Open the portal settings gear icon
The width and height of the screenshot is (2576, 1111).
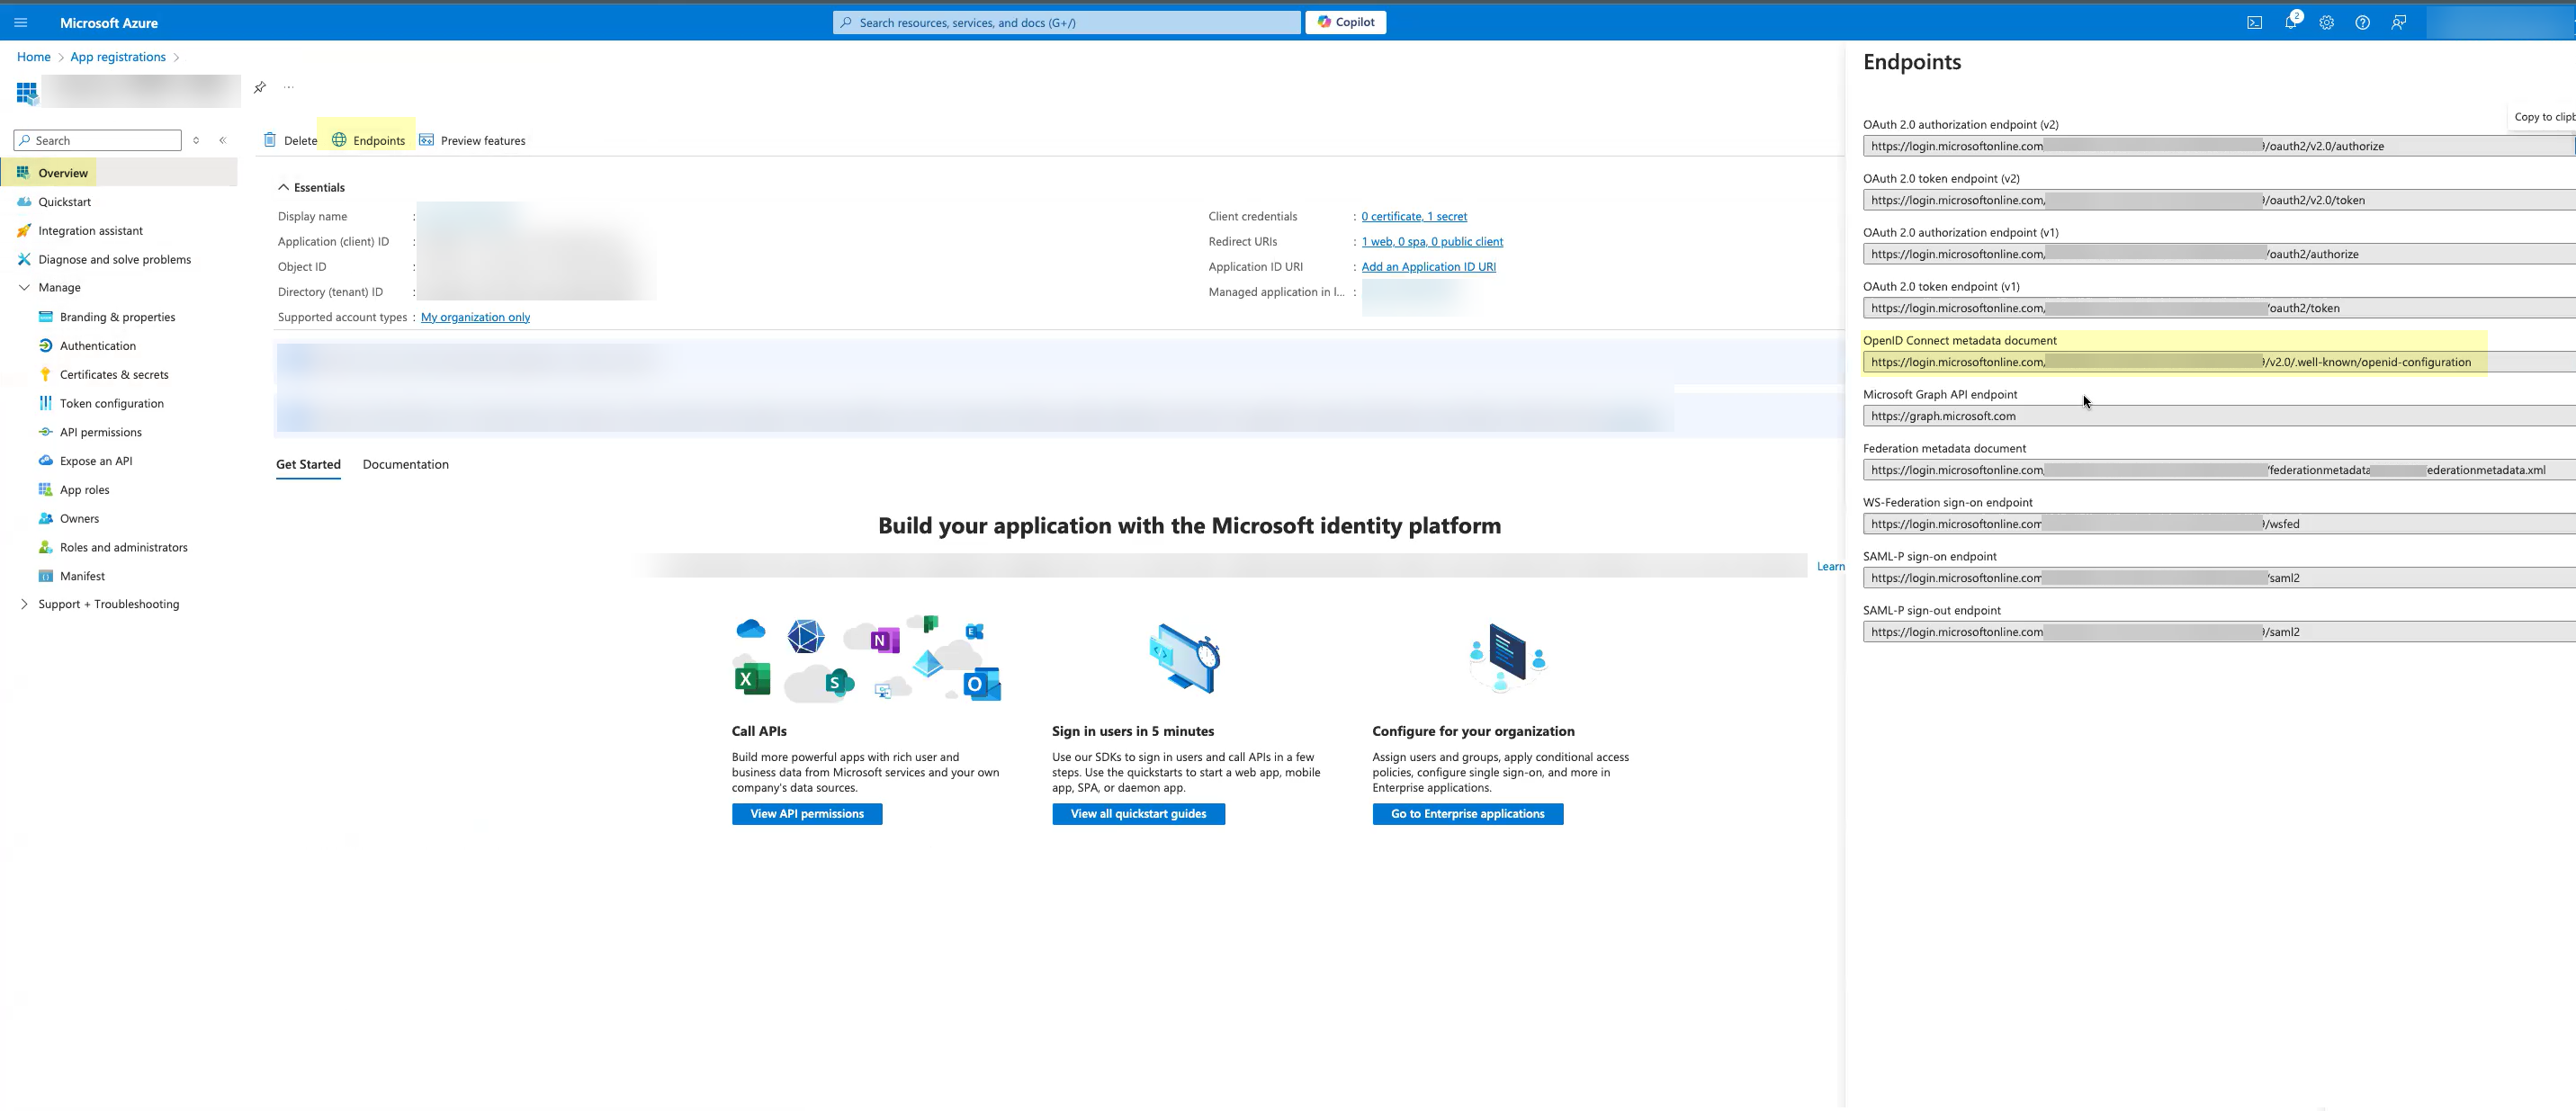(x=2326, y=22)
